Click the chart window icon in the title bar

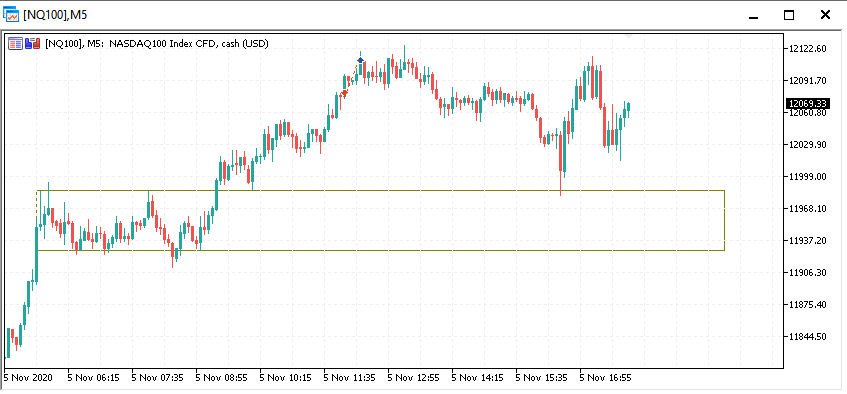pos(11,15)
